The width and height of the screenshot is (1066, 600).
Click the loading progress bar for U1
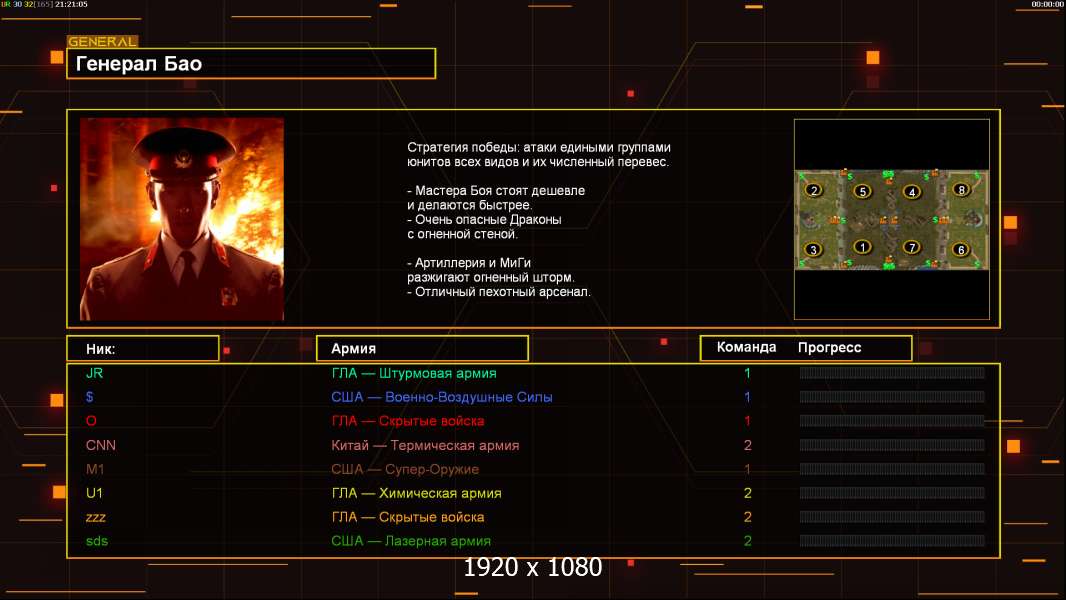[892, 493]
